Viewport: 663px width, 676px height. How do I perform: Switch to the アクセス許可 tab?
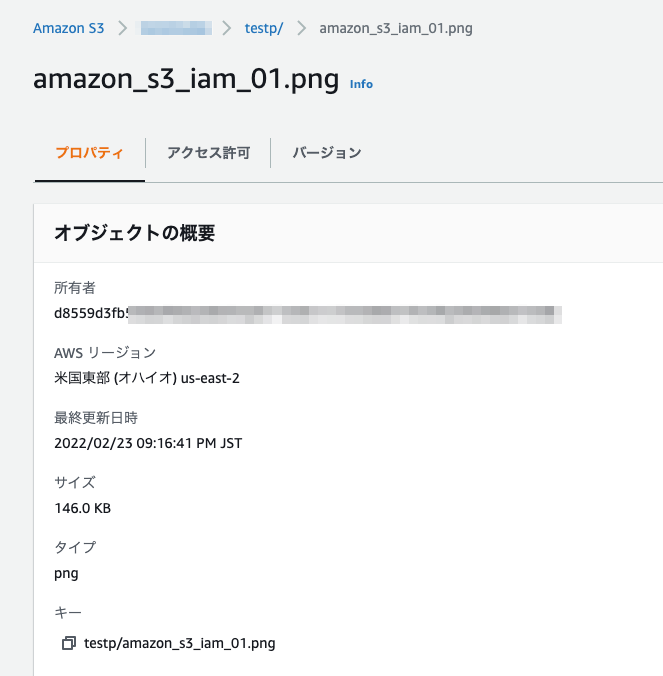(x=208, y=153)
